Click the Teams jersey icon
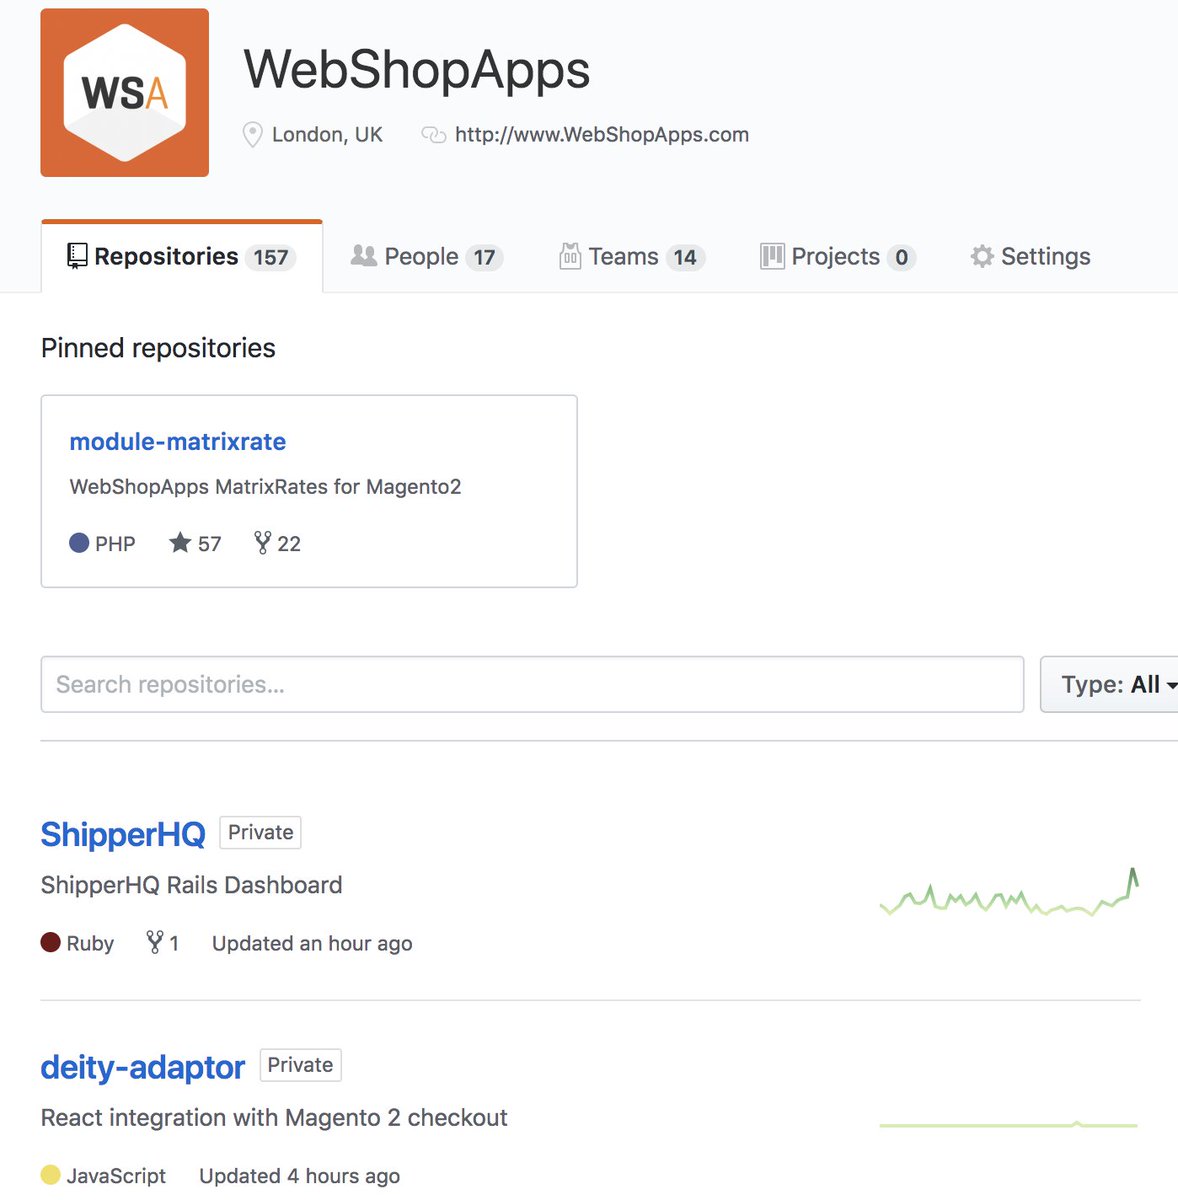 570,257
